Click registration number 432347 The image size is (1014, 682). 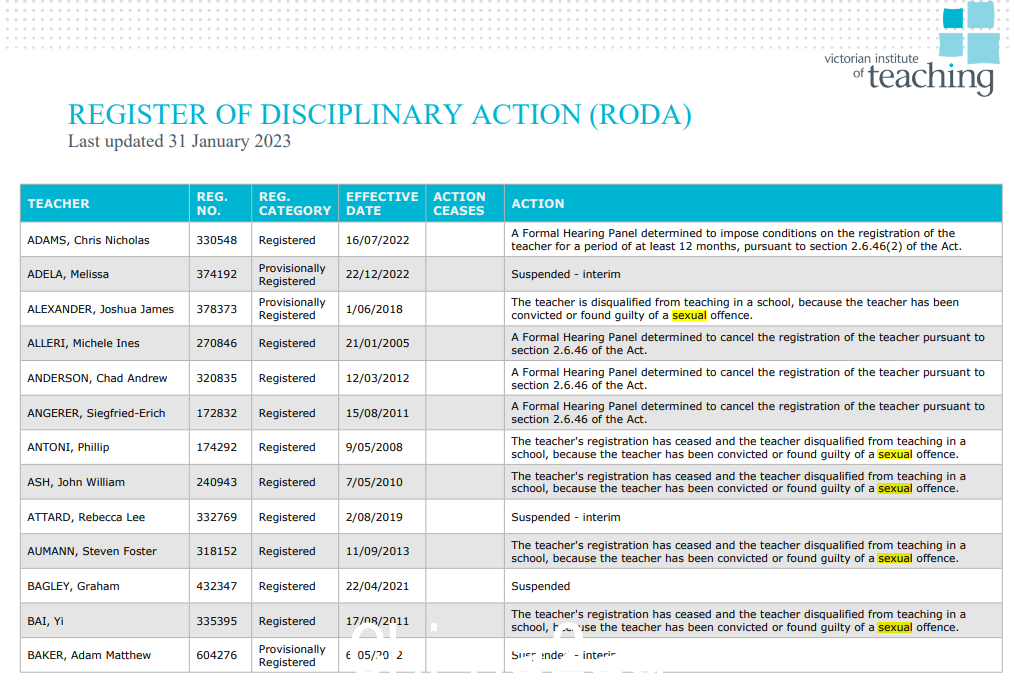pyautogui.click(x=217, y=586)
